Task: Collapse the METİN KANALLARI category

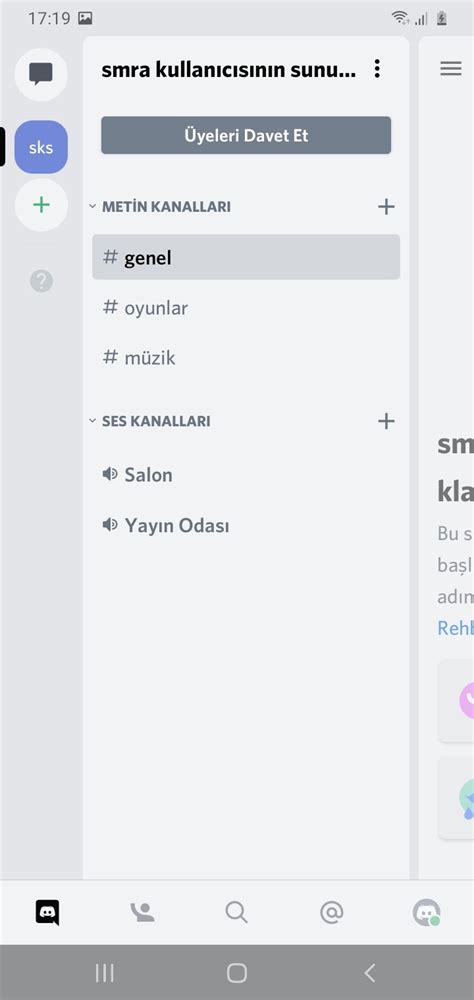Action: (159, 207)
